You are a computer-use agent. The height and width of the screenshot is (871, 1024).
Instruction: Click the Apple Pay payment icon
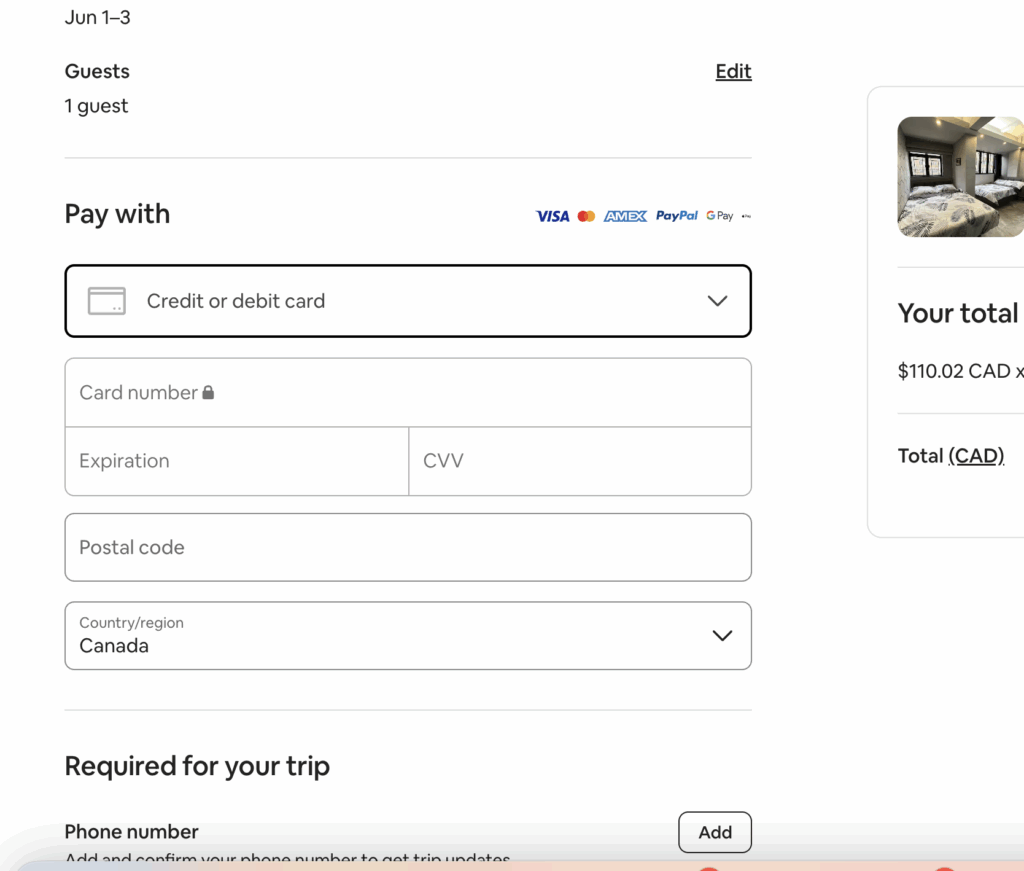(x=747, y=214)
